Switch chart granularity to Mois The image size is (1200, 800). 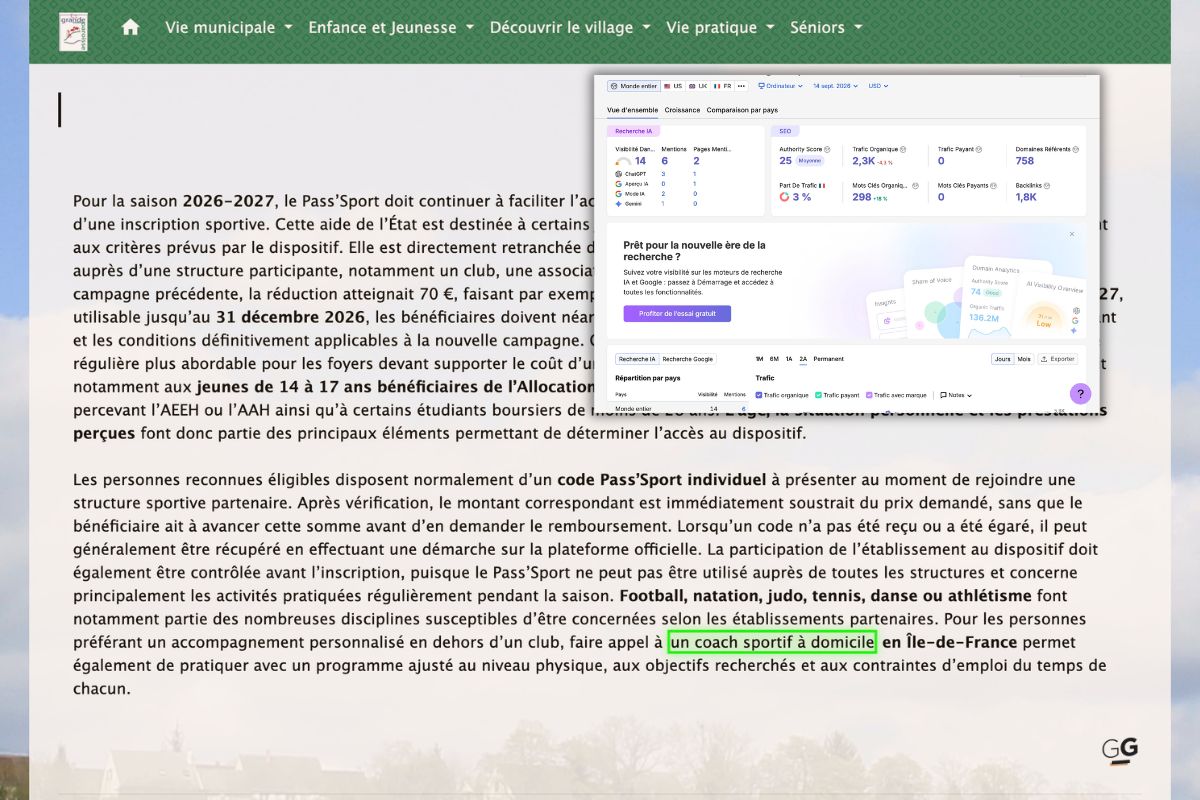[1024, 359]
